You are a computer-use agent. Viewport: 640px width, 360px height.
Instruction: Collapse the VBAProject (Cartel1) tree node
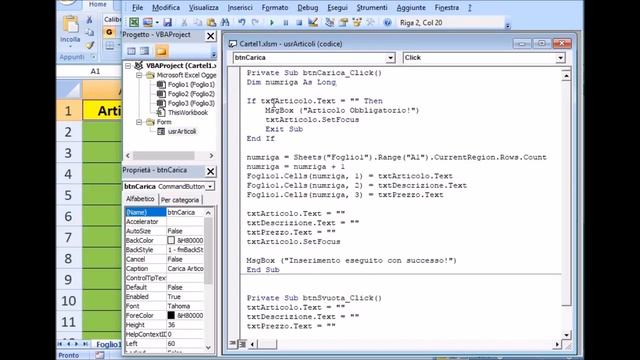pos(128,66)
